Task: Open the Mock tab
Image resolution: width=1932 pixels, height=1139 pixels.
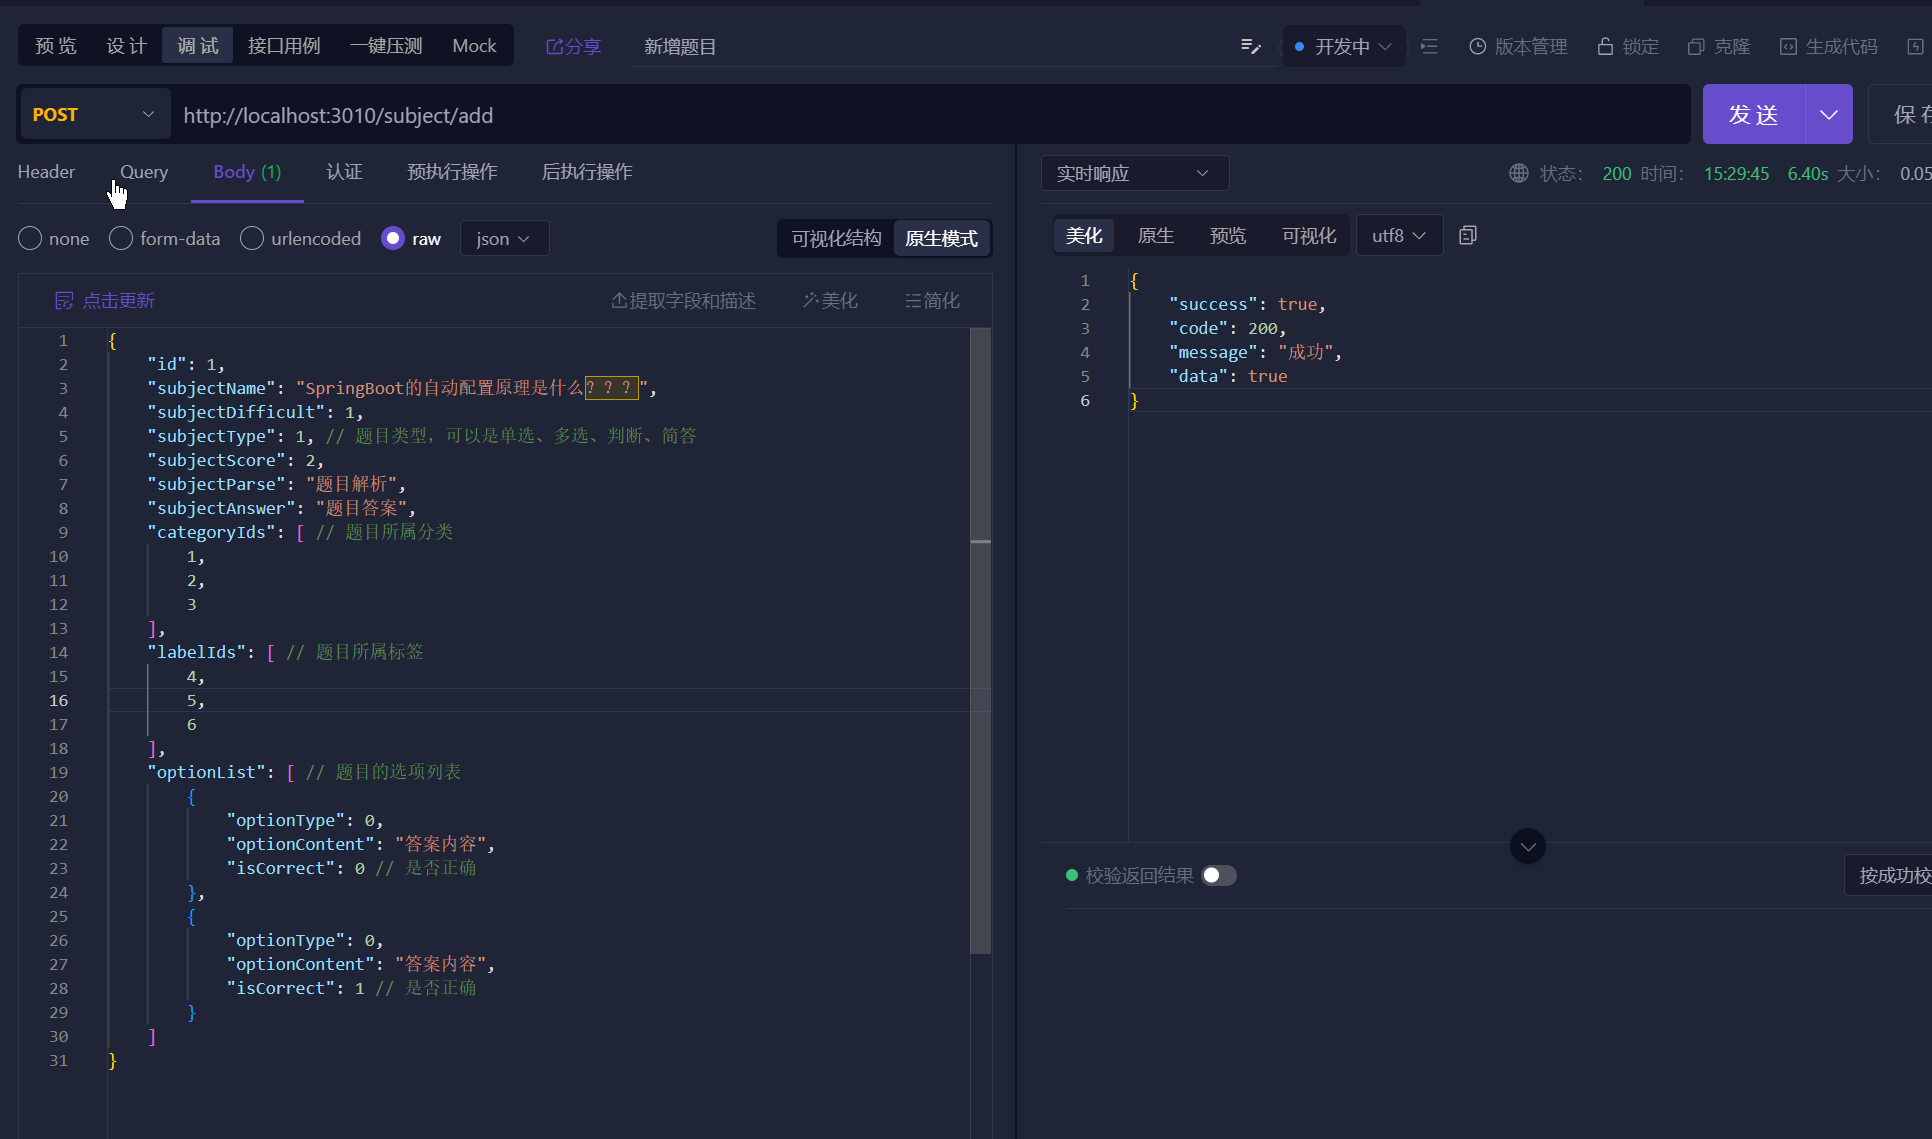Action: point(474,46)
